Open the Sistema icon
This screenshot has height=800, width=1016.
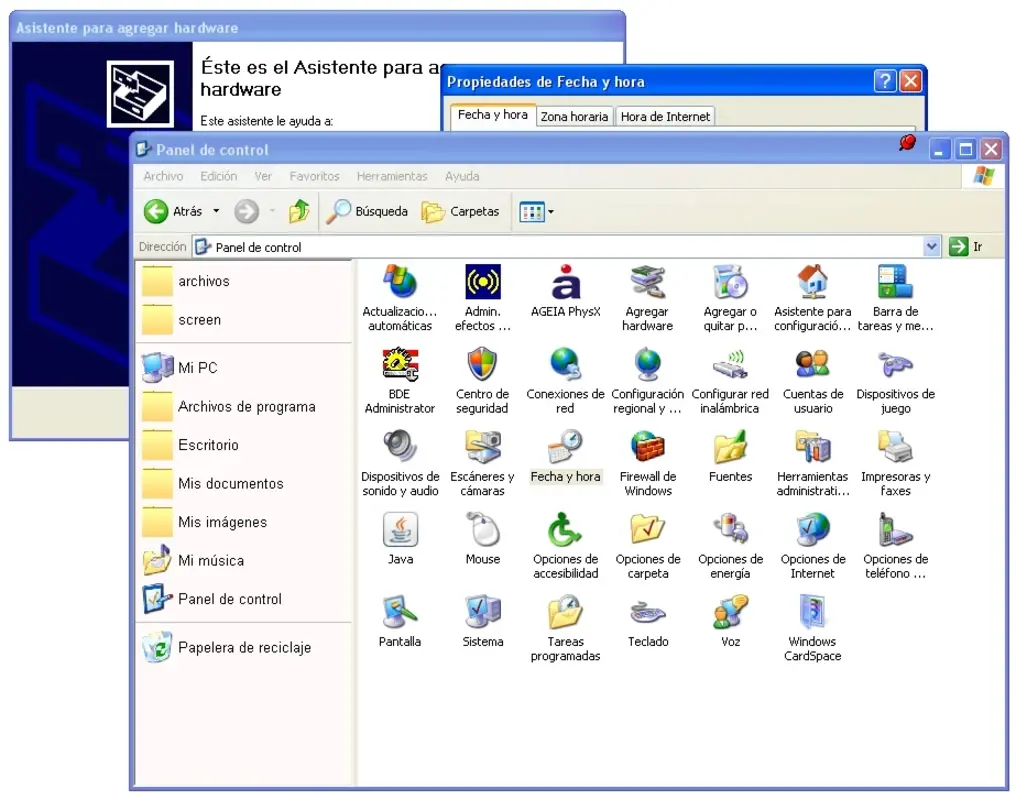click(x=482, y=615)
